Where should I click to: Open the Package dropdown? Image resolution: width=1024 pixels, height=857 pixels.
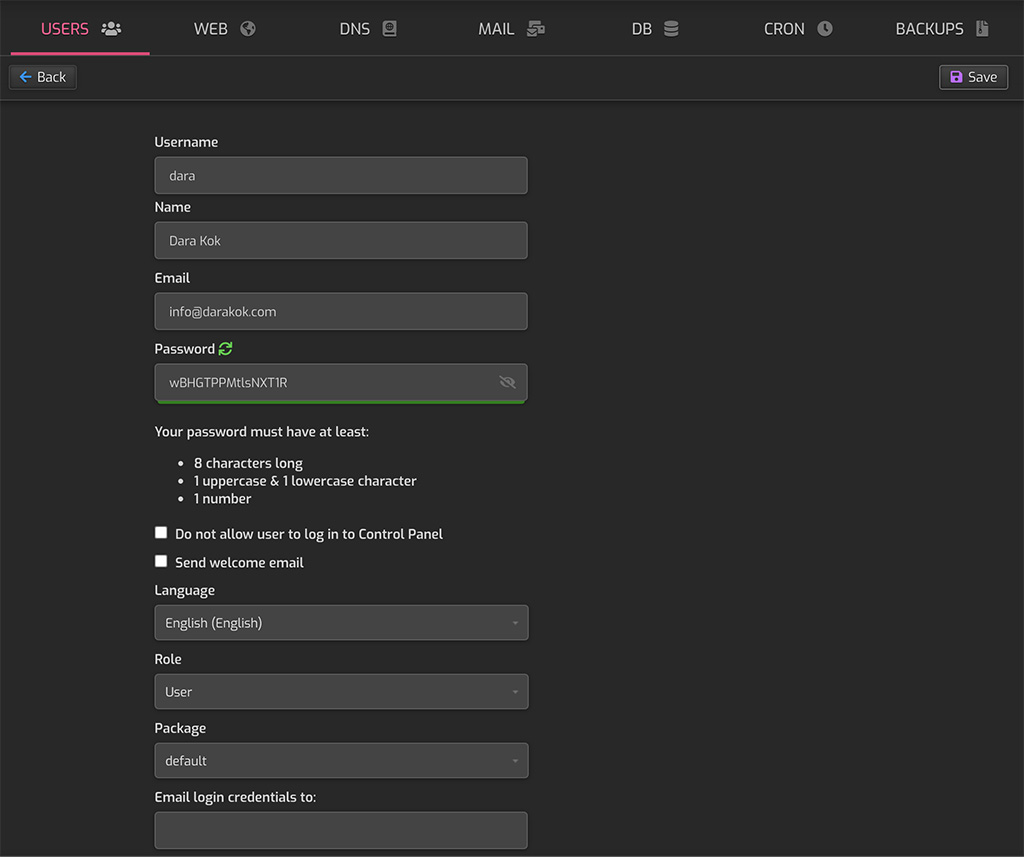coord(341,760)
